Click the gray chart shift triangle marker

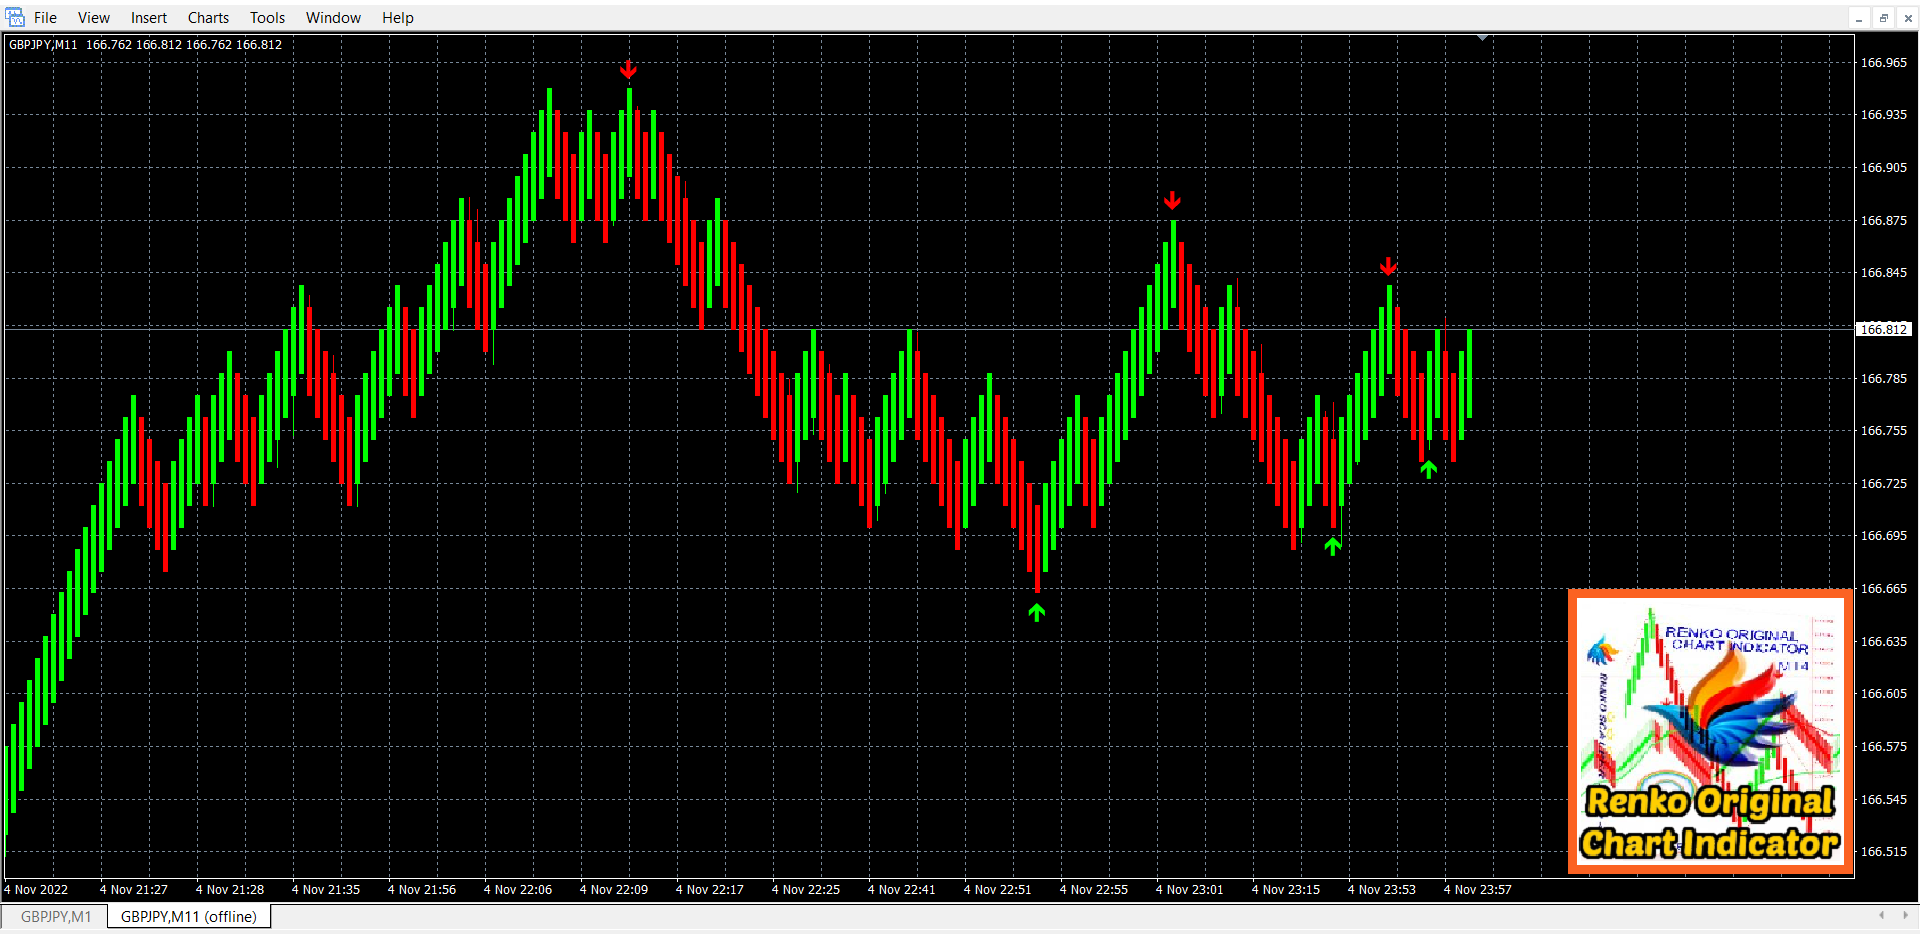tap(1483, 38)
